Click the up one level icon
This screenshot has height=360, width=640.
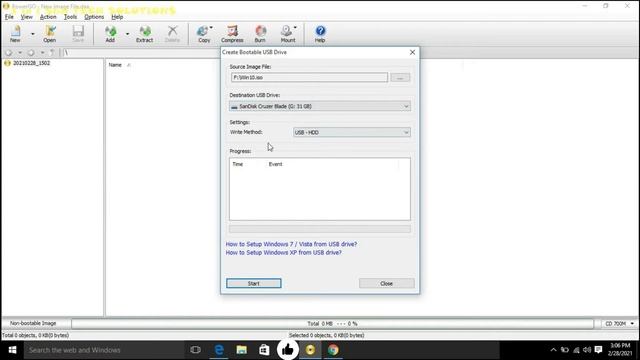coord(52,53)
